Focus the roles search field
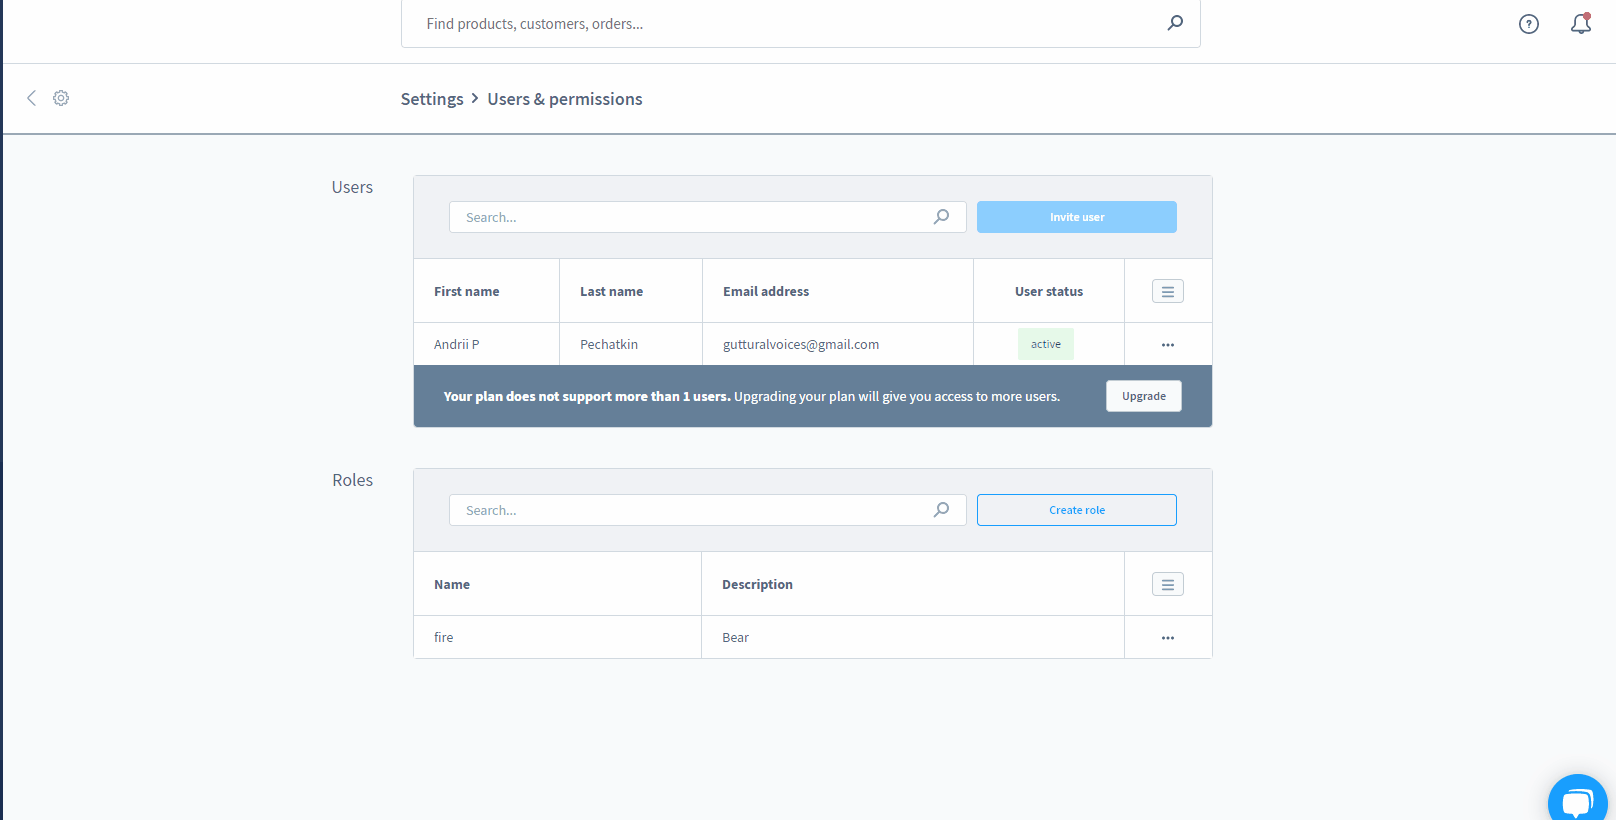 tap(690, 510)
